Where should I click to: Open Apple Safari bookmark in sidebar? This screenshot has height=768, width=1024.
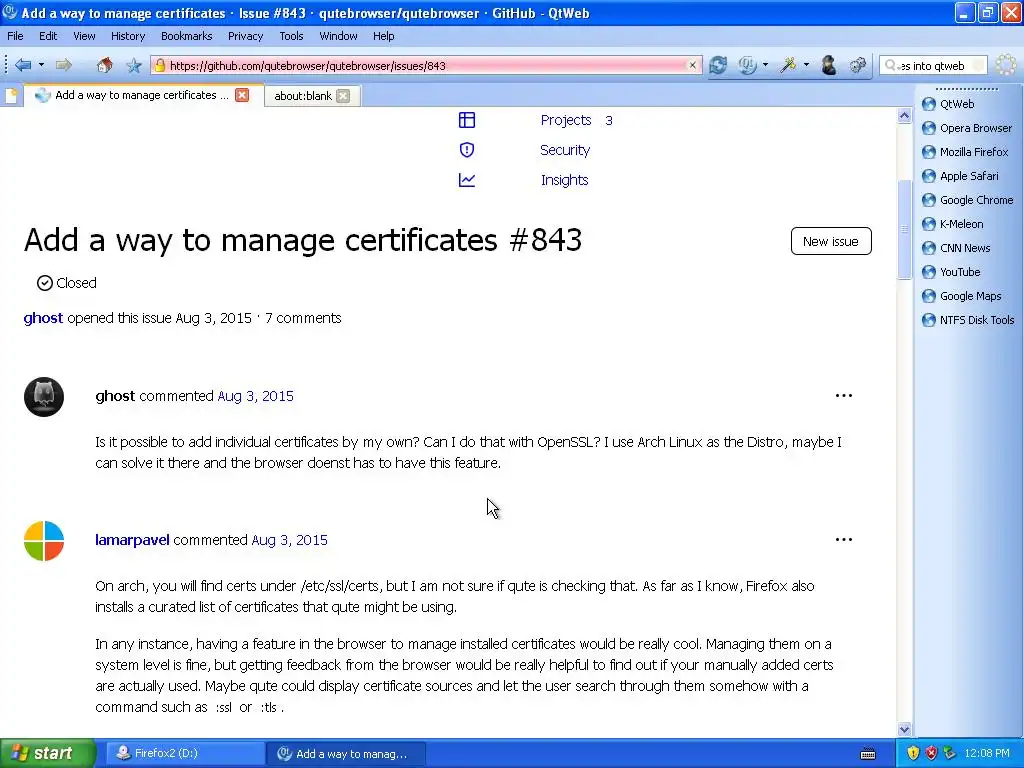pos(960,176)
